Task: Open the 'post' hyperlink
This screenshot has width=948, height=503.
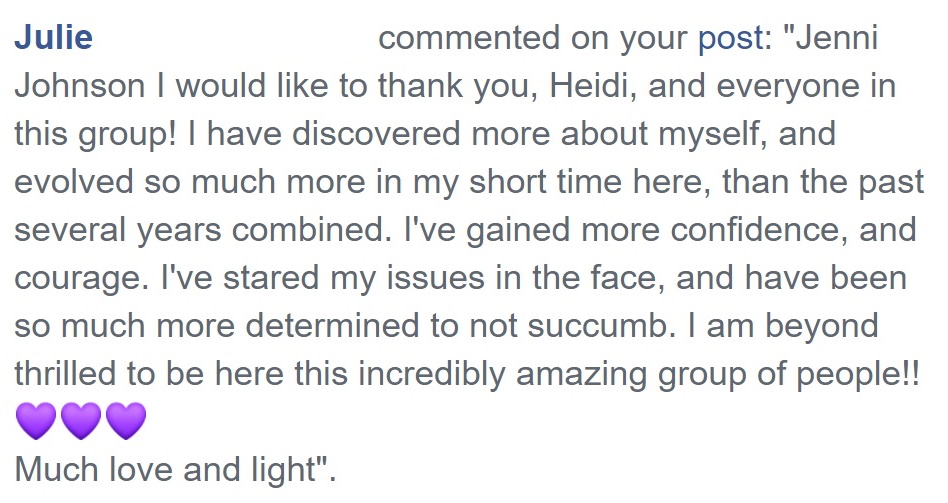Action: click(x=730, y=38)
